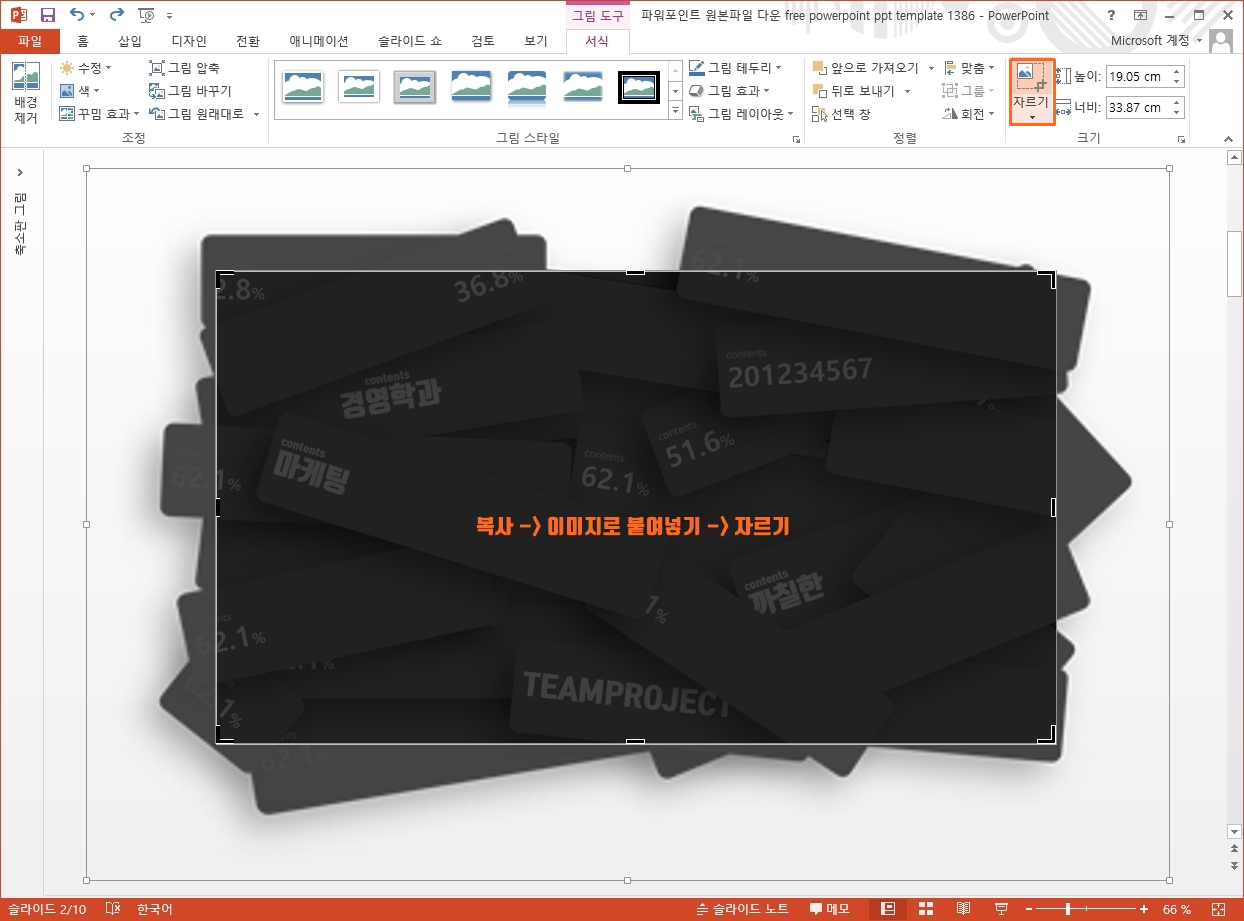Apply the black double-frame picture style
This screenshot has height=921, width=1244.
[639, 87]
